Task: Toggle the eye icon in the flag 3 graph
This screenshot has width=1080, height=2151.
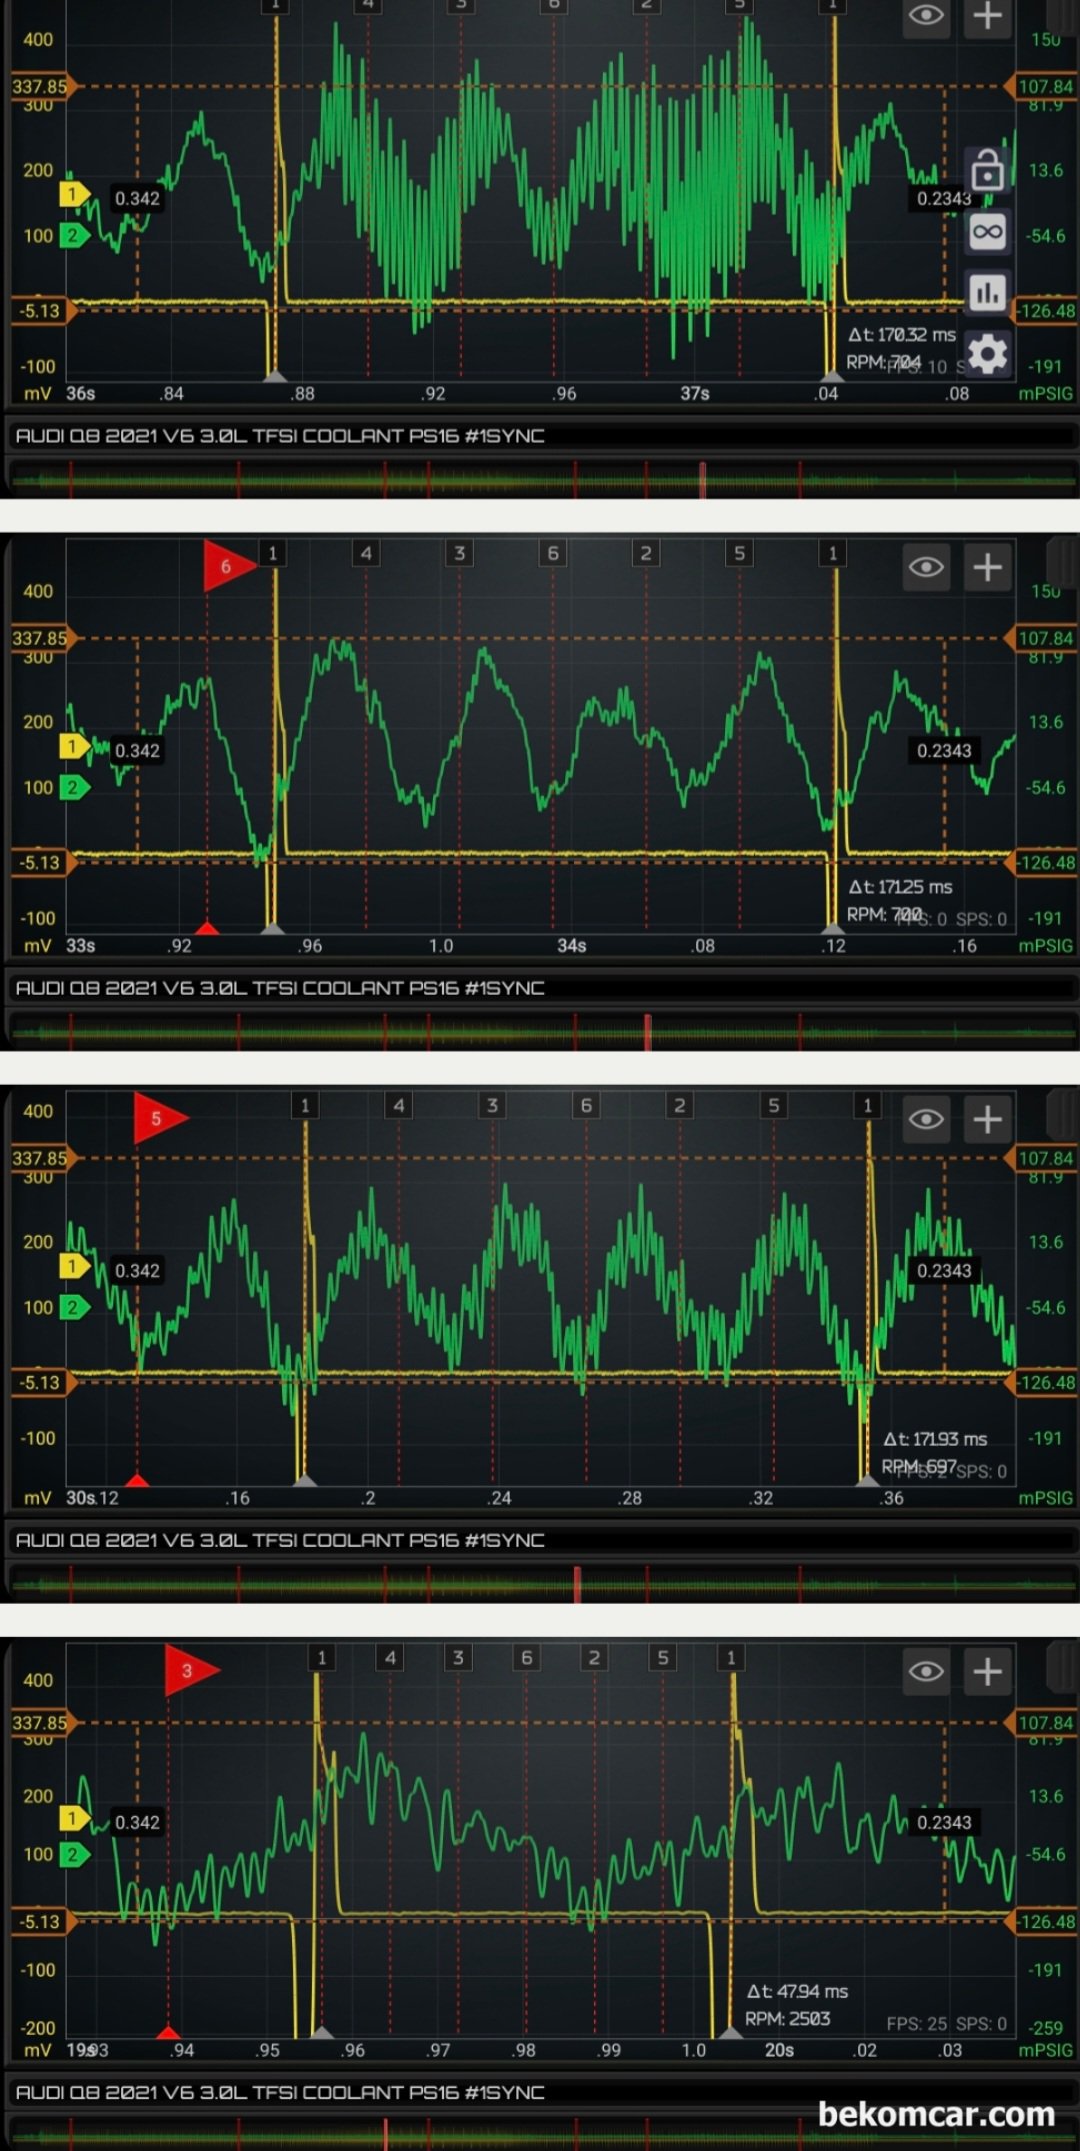Action: (926, 1671)
